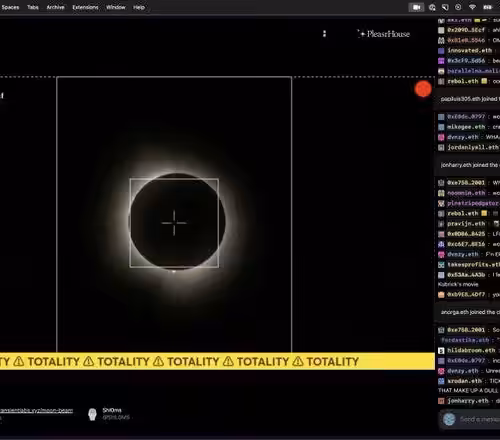Click avatar beside jonharry.eth chat message
This screenshot has height=440, width=500.
pos(441,401)
